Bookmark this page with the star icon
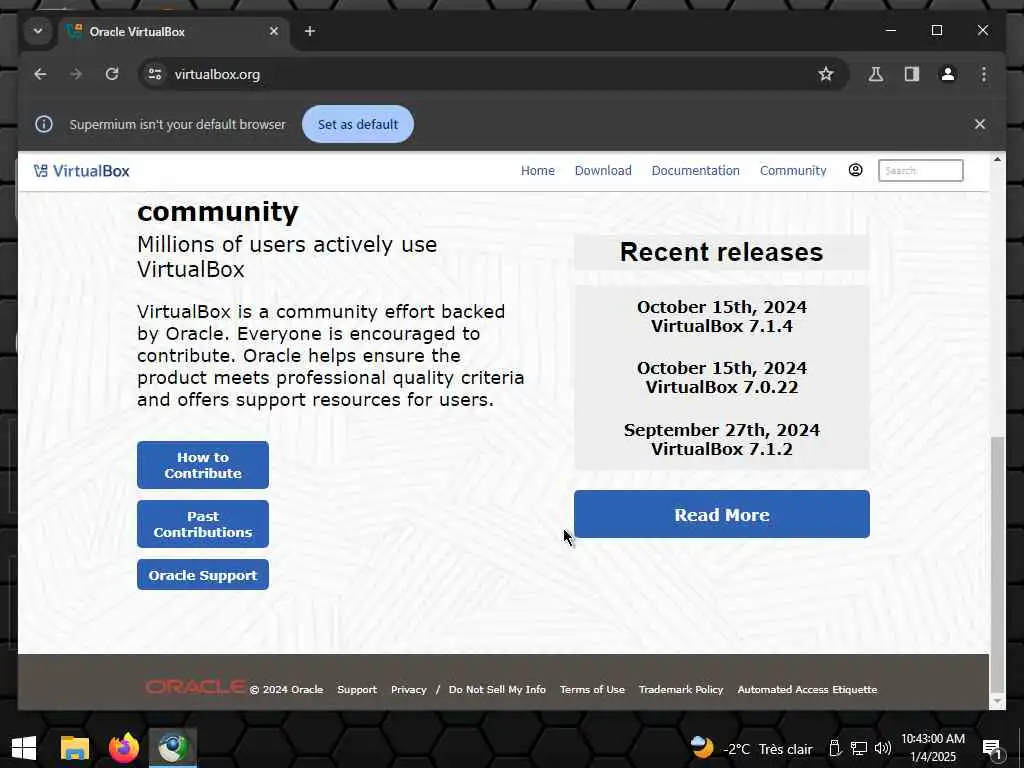This screenshot has width=1024, height=768. click(x=825, y=74)
